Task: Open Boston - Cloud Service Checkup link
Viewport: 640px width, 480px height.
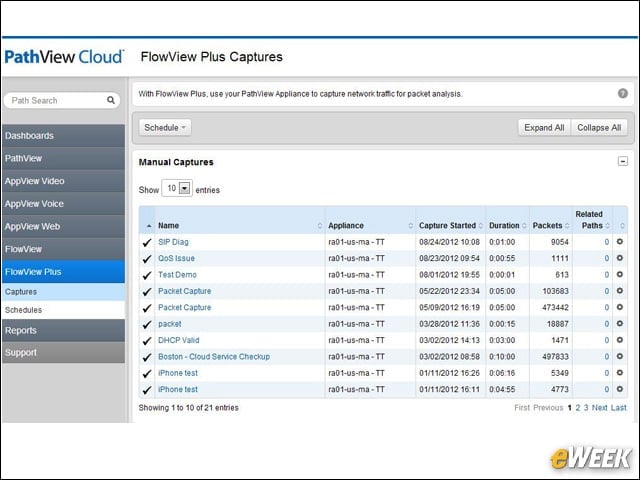Action: pyautogui.click(x=214, y=357)
